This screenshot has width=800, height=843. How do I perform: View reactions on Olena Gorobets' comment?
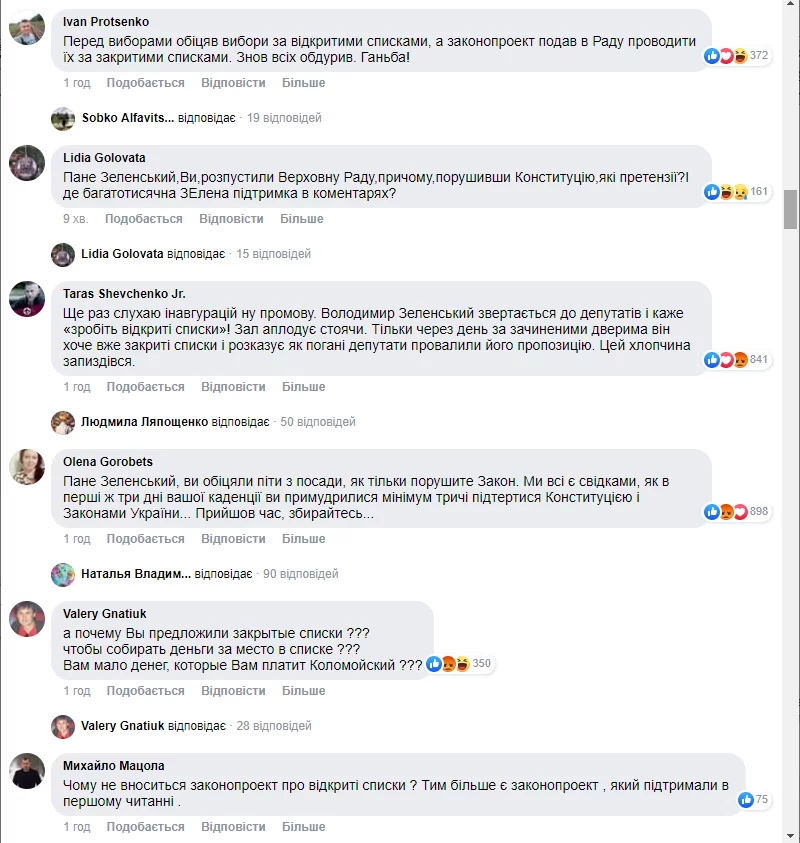725,512
